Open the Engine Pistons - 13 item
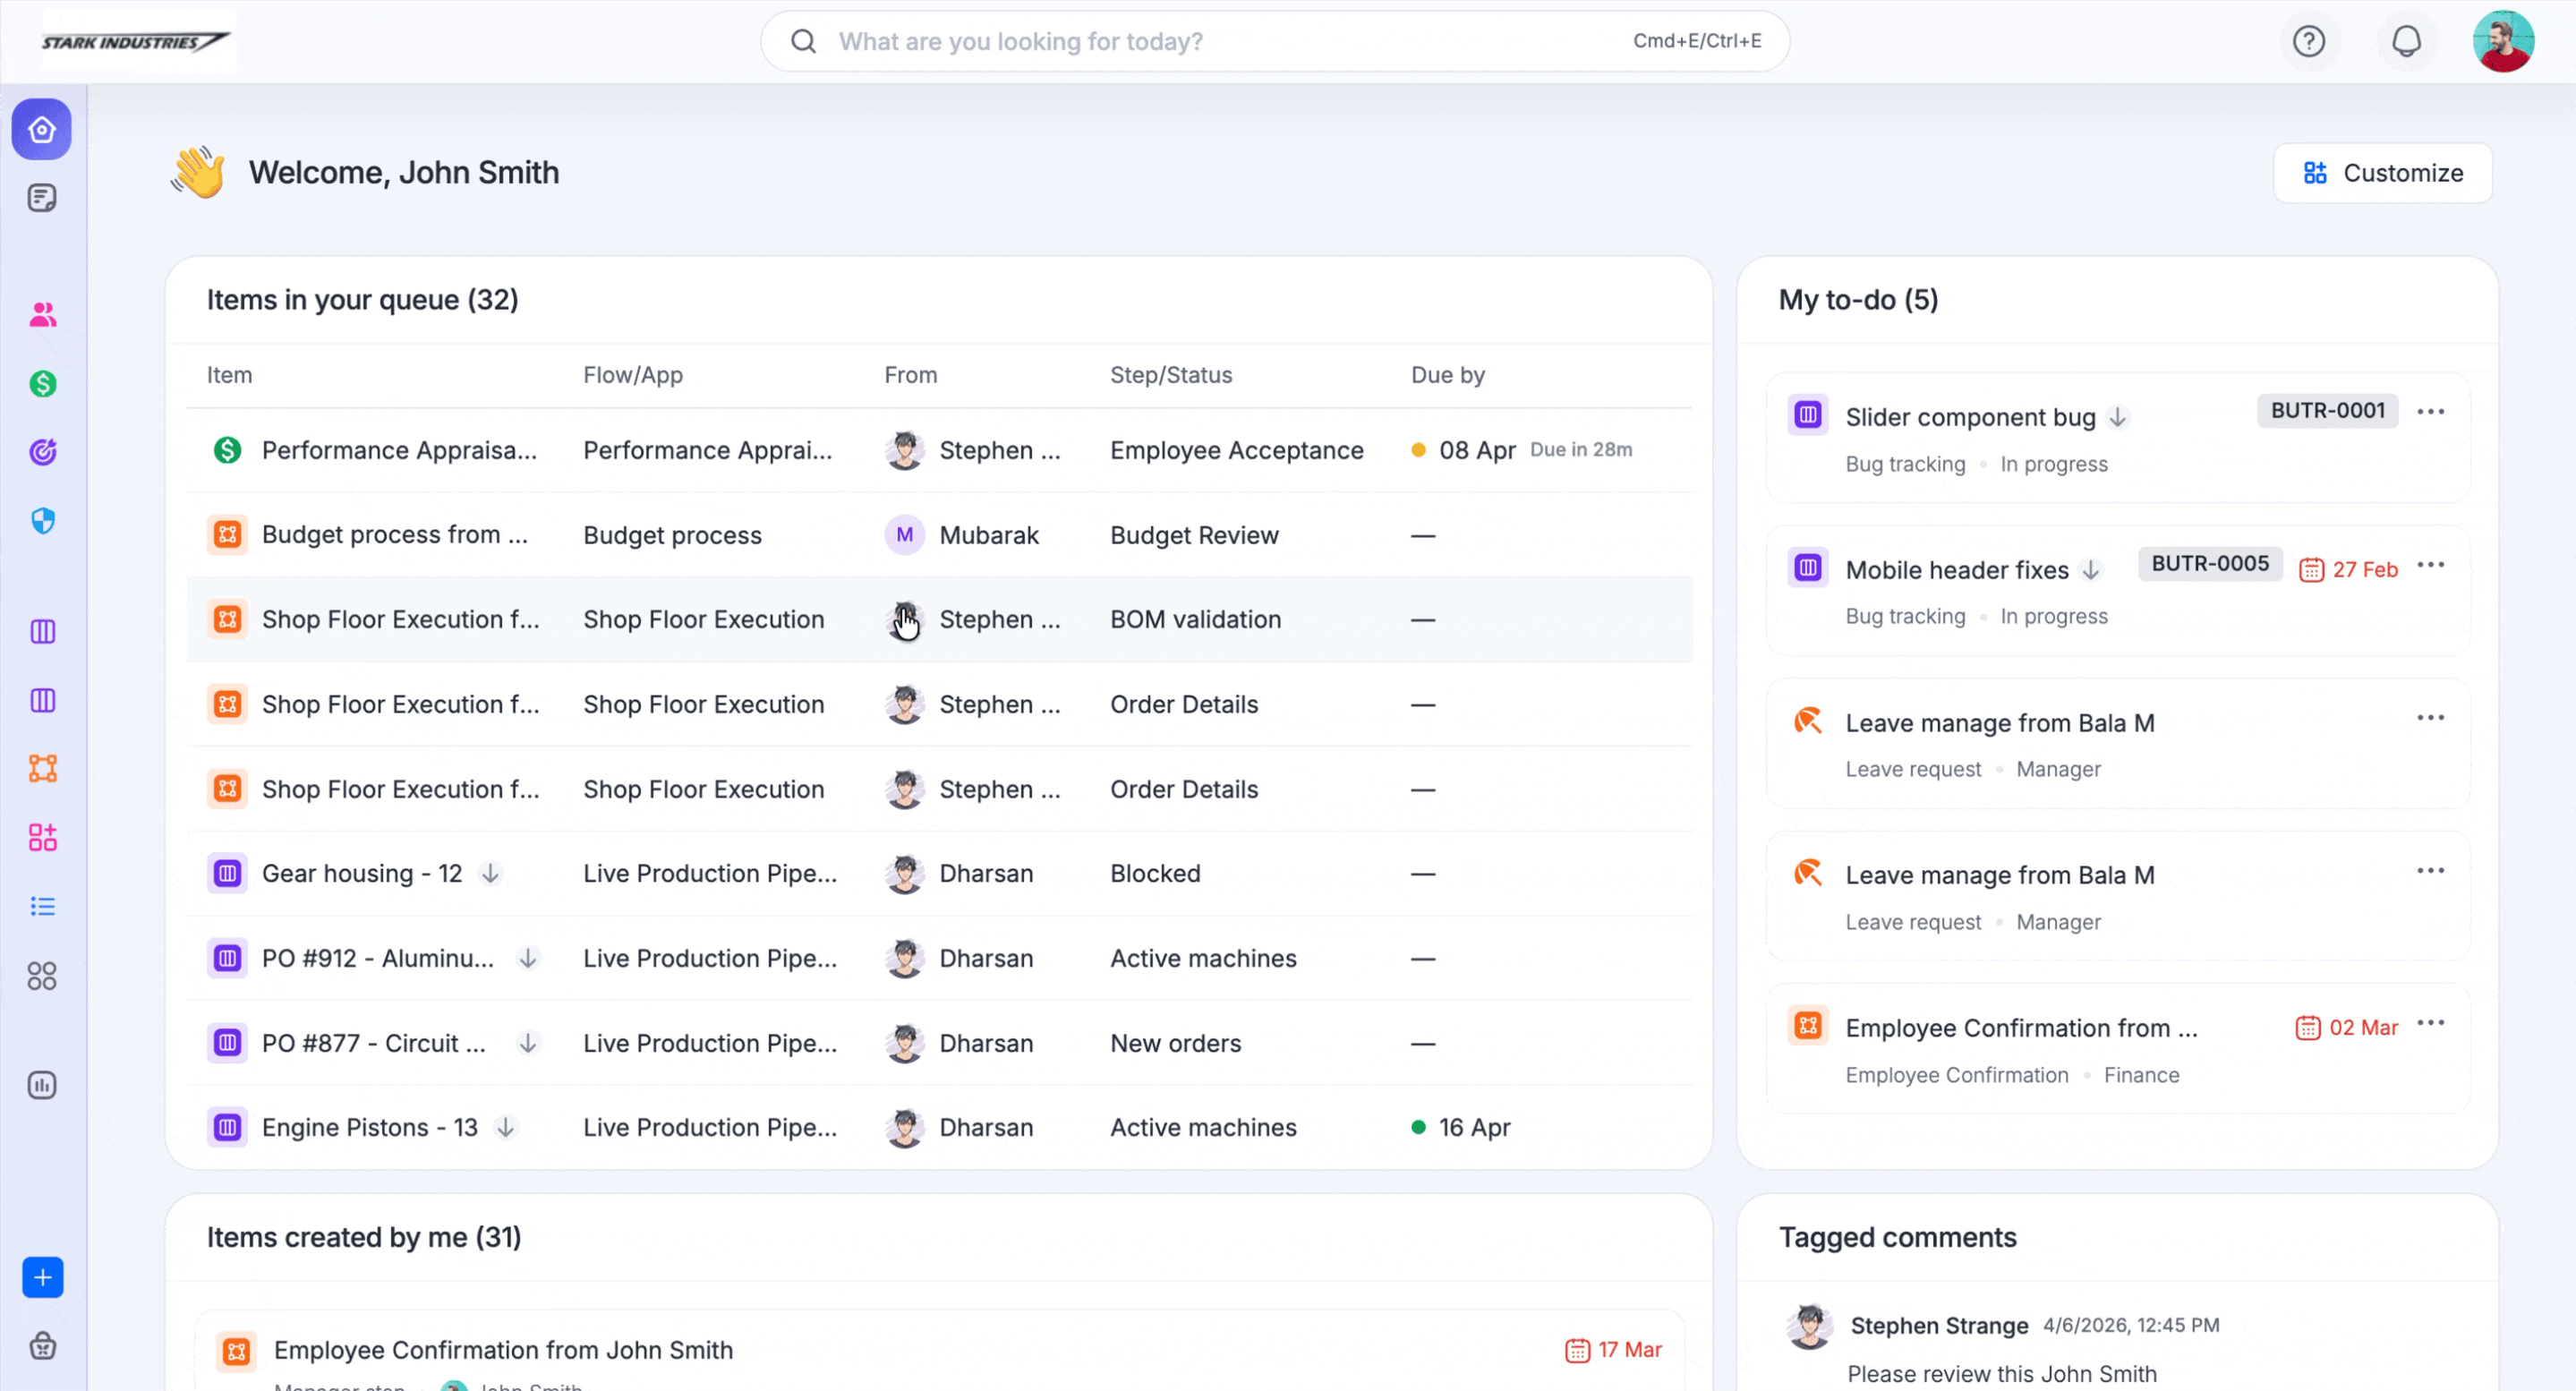Image resolution: width=2576 pixels, height=1391 pixels. click(x=369, y=1127)
